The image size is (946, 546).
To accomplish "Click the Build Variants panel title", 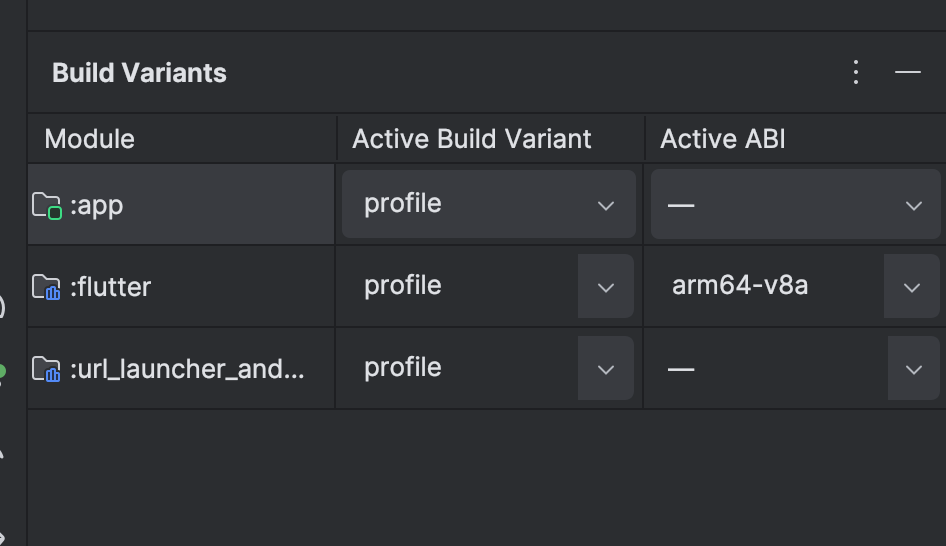I will point(139,73).
